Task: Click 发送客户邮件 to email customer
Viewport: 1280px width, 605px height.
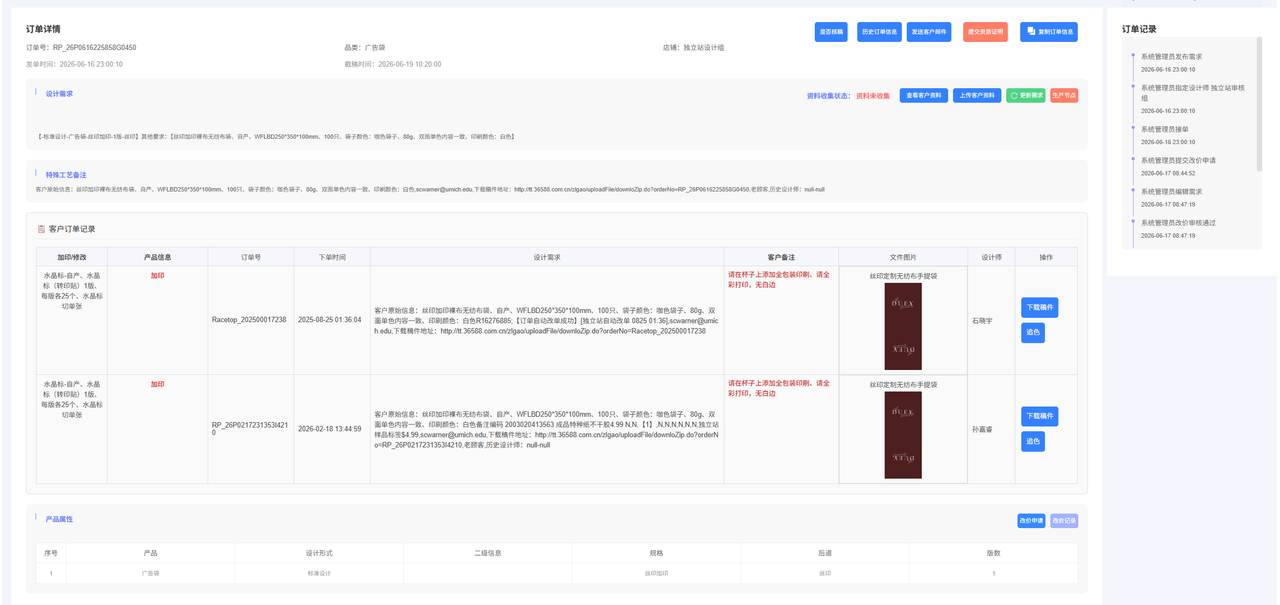Action: pyautogui.click(x=930, y=32)
